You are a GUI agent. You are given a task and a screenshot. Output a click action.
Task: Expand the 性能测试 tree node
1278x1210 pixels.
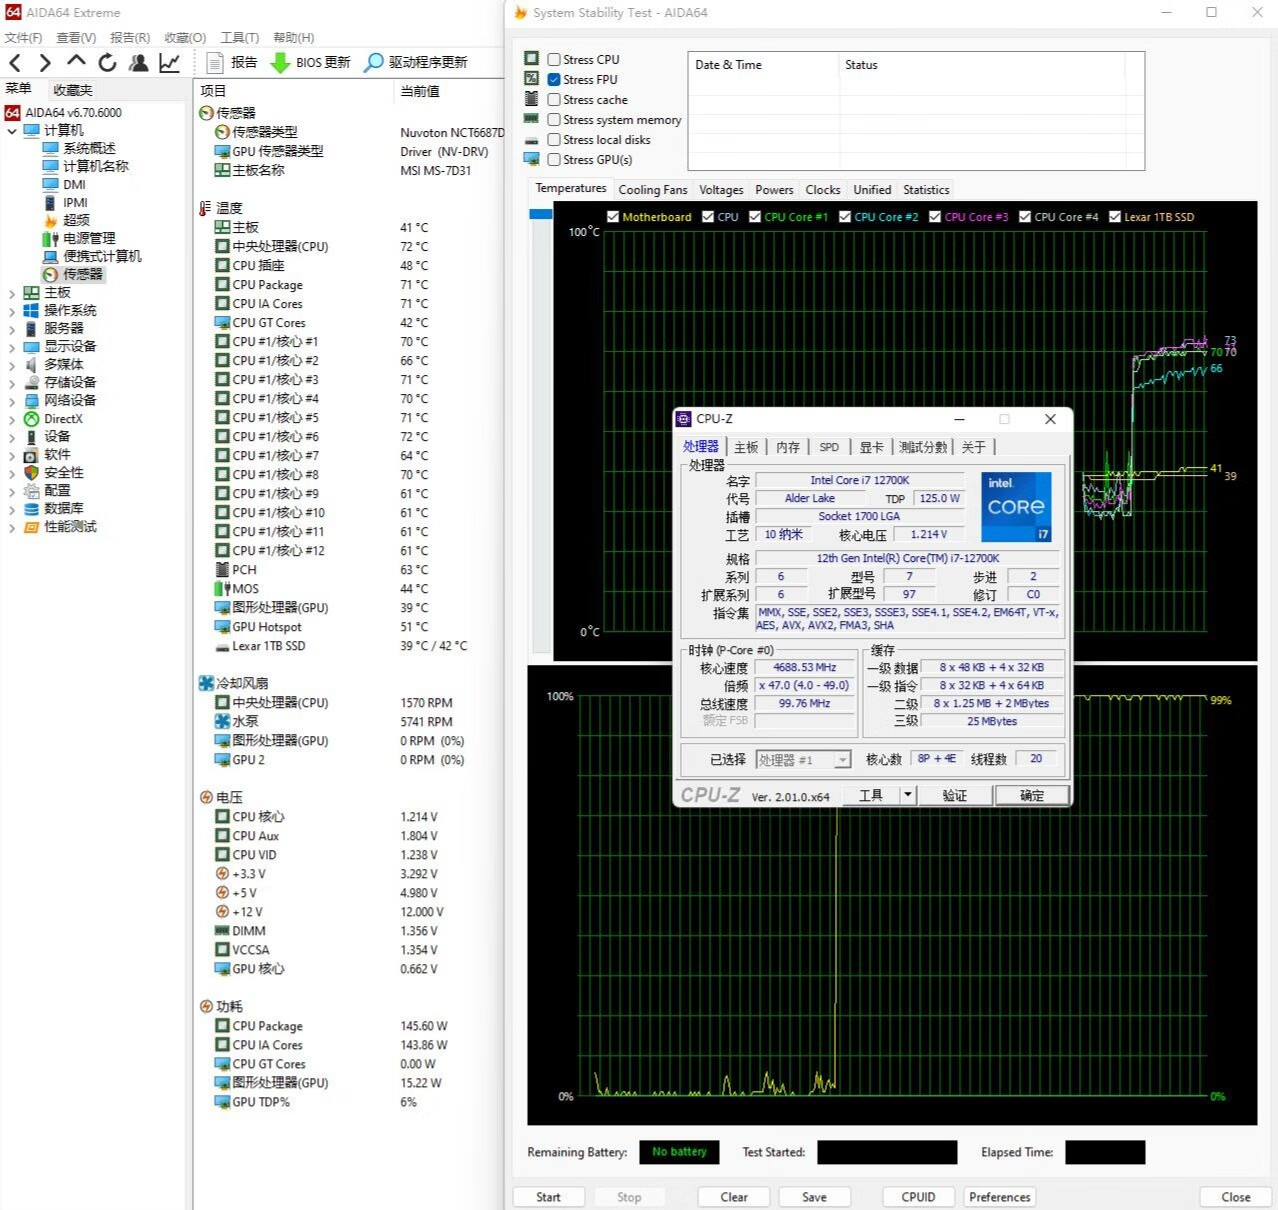pyautogui.click(x=12, y=527)
